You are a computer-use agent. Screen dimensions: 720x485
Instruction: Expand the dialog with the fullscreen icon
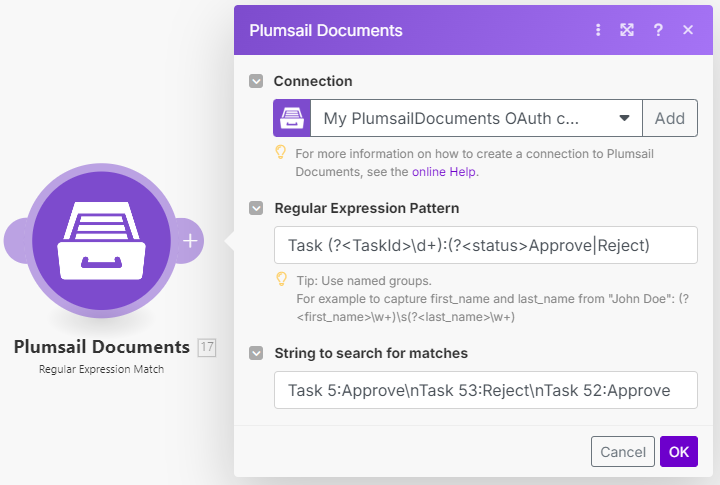[627, 30]
